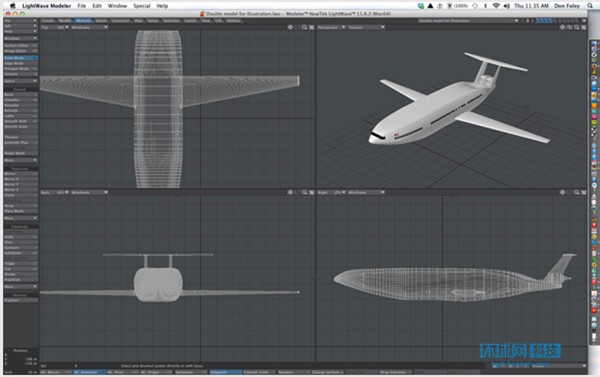The image size is (600, 377).
Task: Click the rotate icon in Perspective viewport header
Action: [569, 27]
